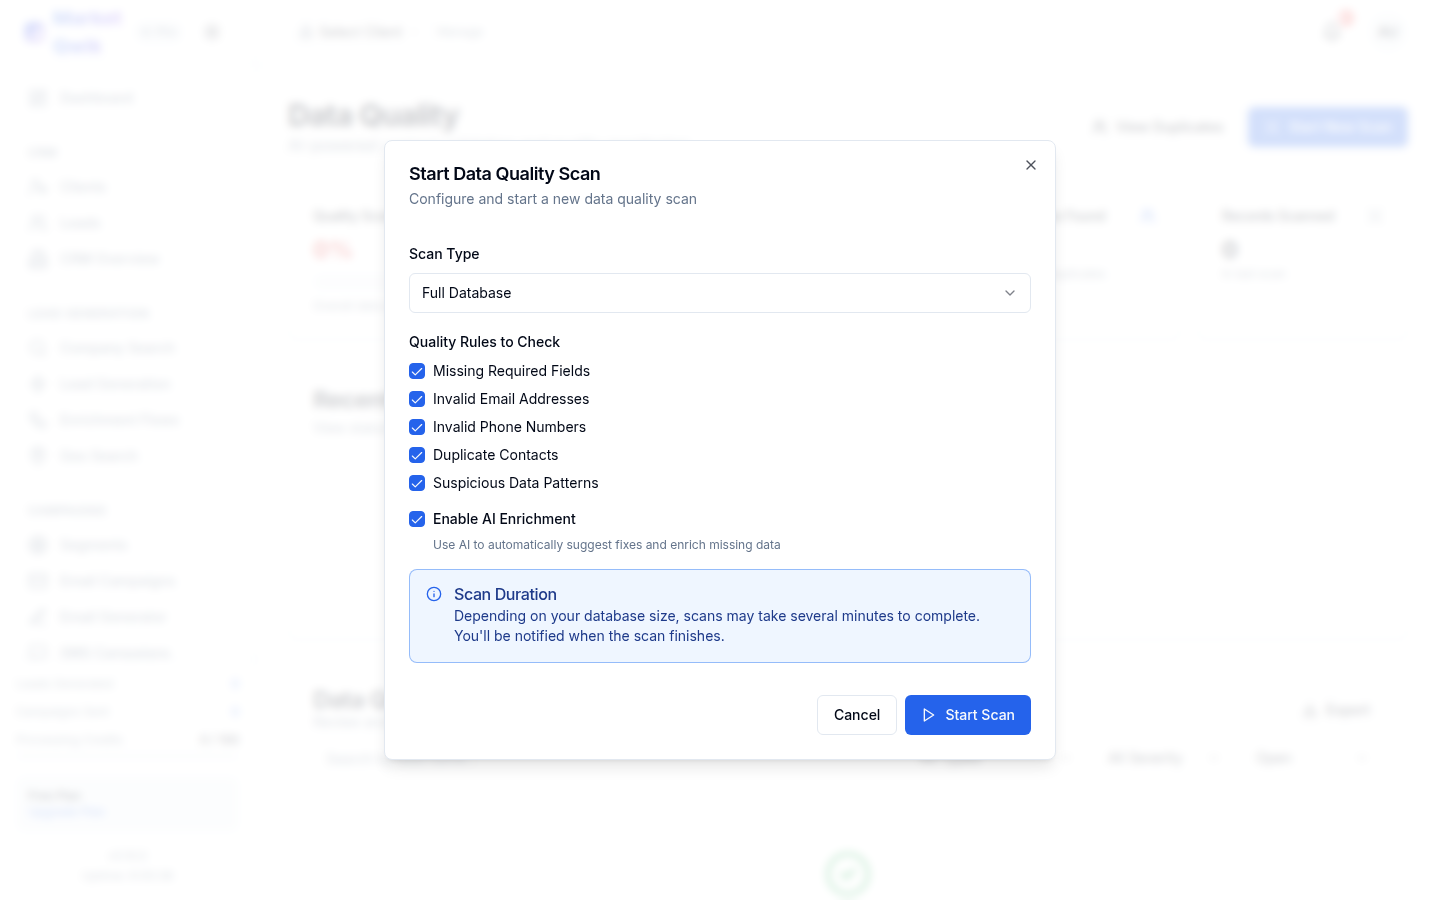The image size is (1440, 900).
Task: Disable the Duplicate Contacts check
Action: point(417,455)
